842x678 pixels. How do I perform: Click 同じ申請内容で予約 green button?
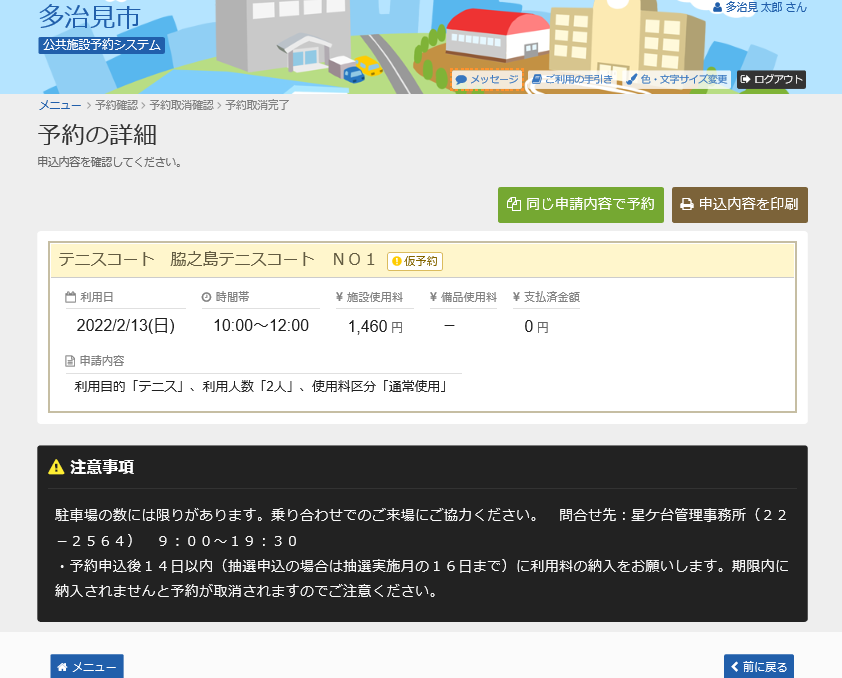[580, 205]
